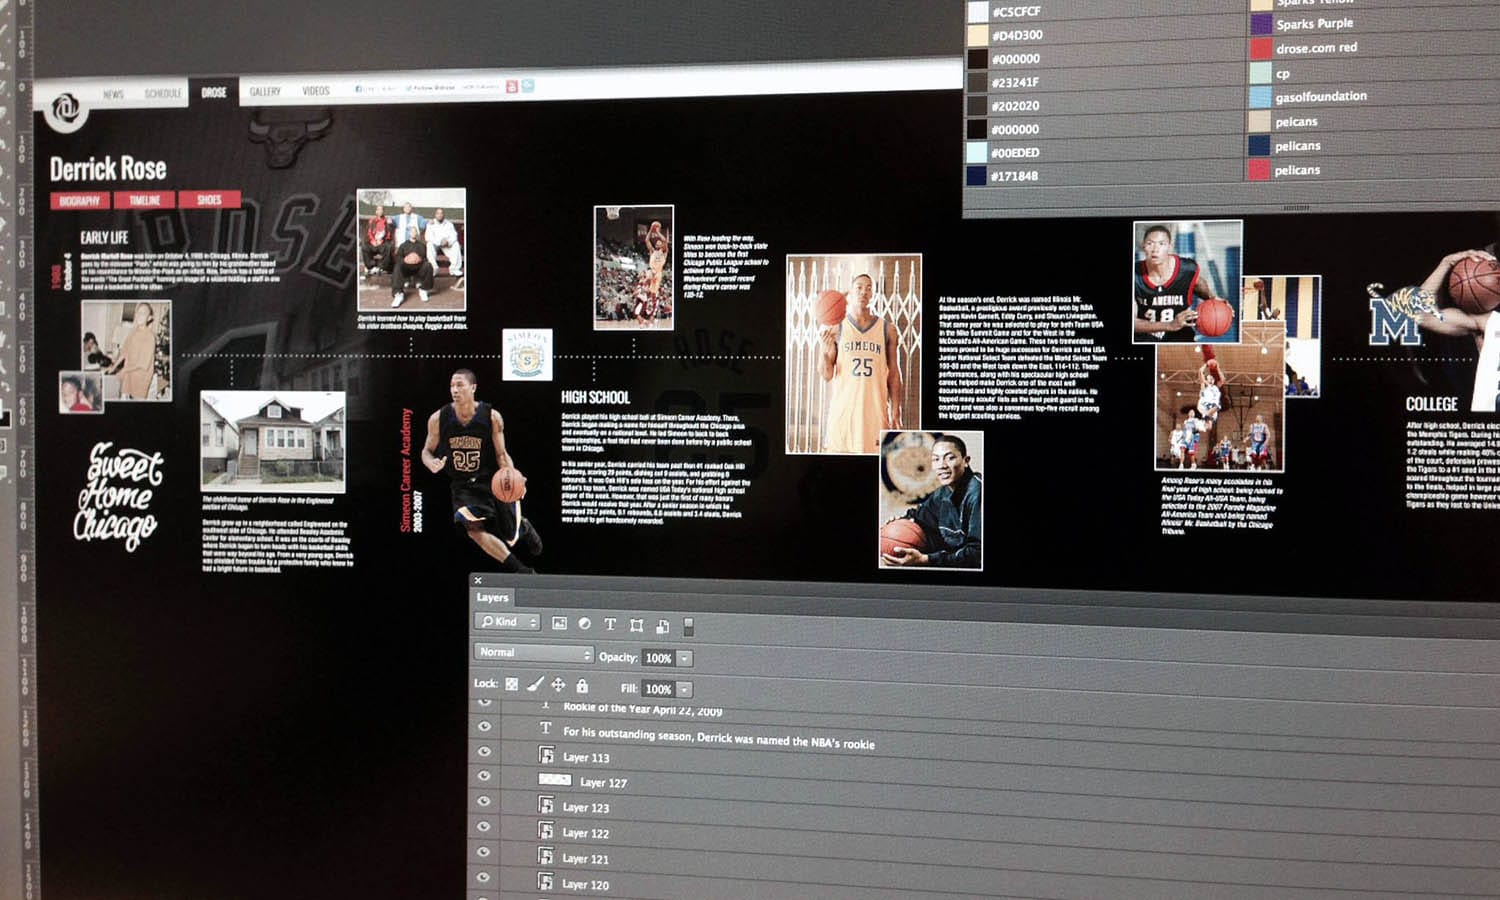The height and width of the screenshot is (900, 1500).
Task: Click the lock position icon
Action: pos(558,685)
